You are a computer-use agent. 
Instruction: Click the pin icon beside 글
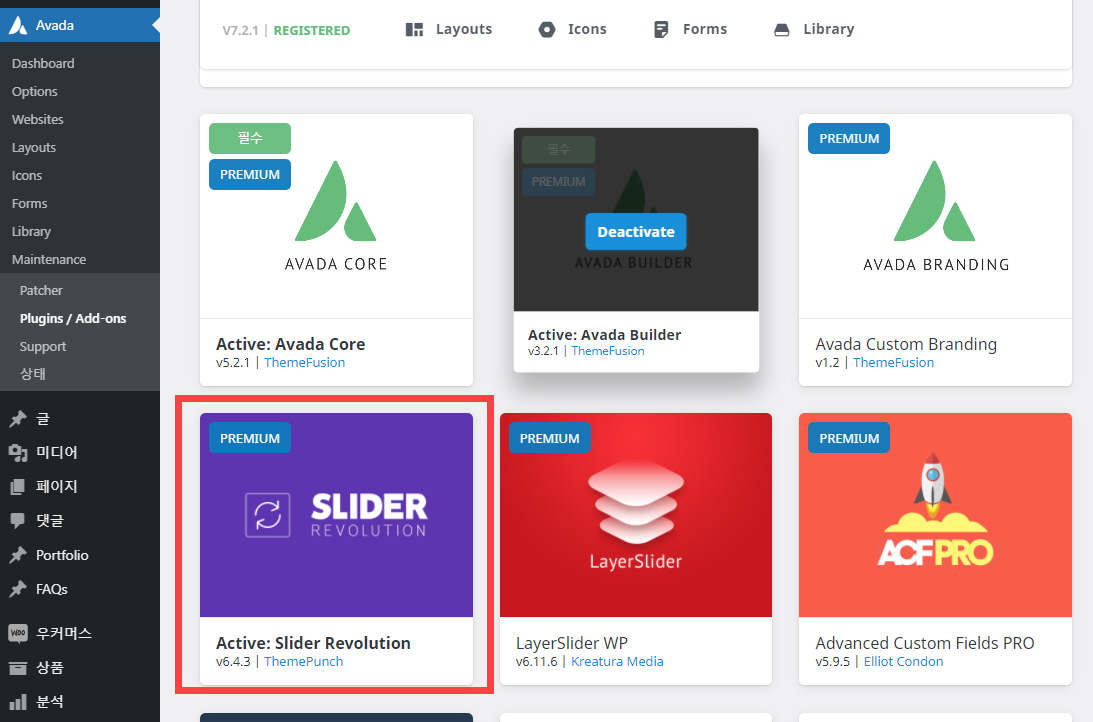coord(18,419)
